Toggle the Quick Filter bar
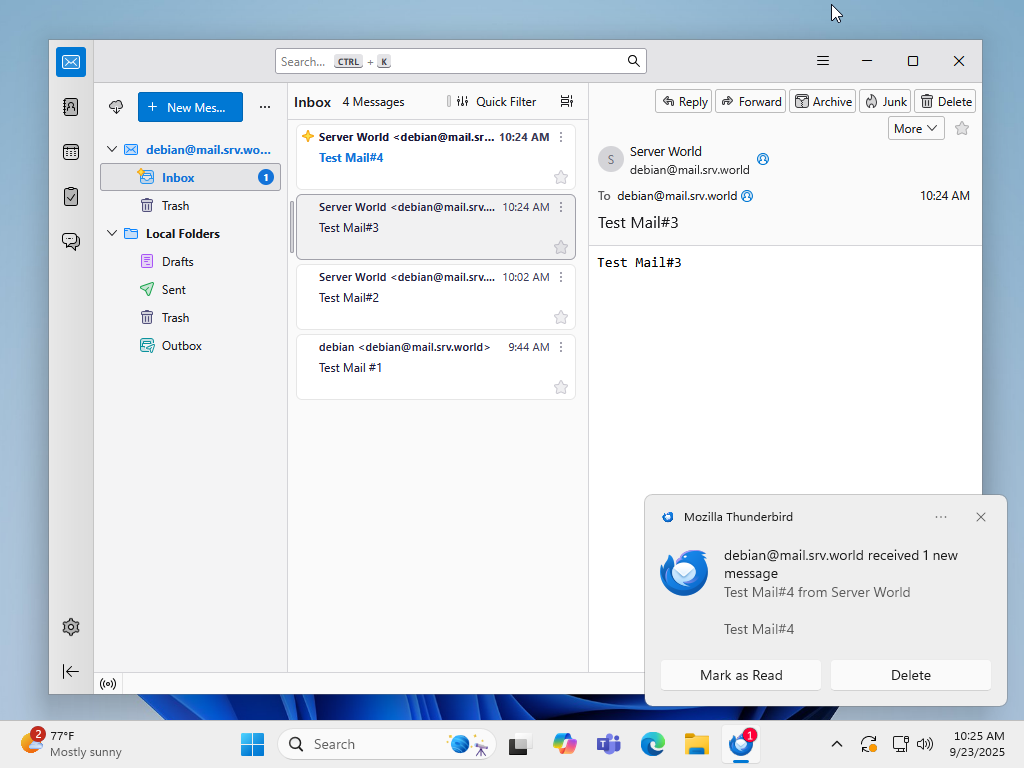 [496, 101]
